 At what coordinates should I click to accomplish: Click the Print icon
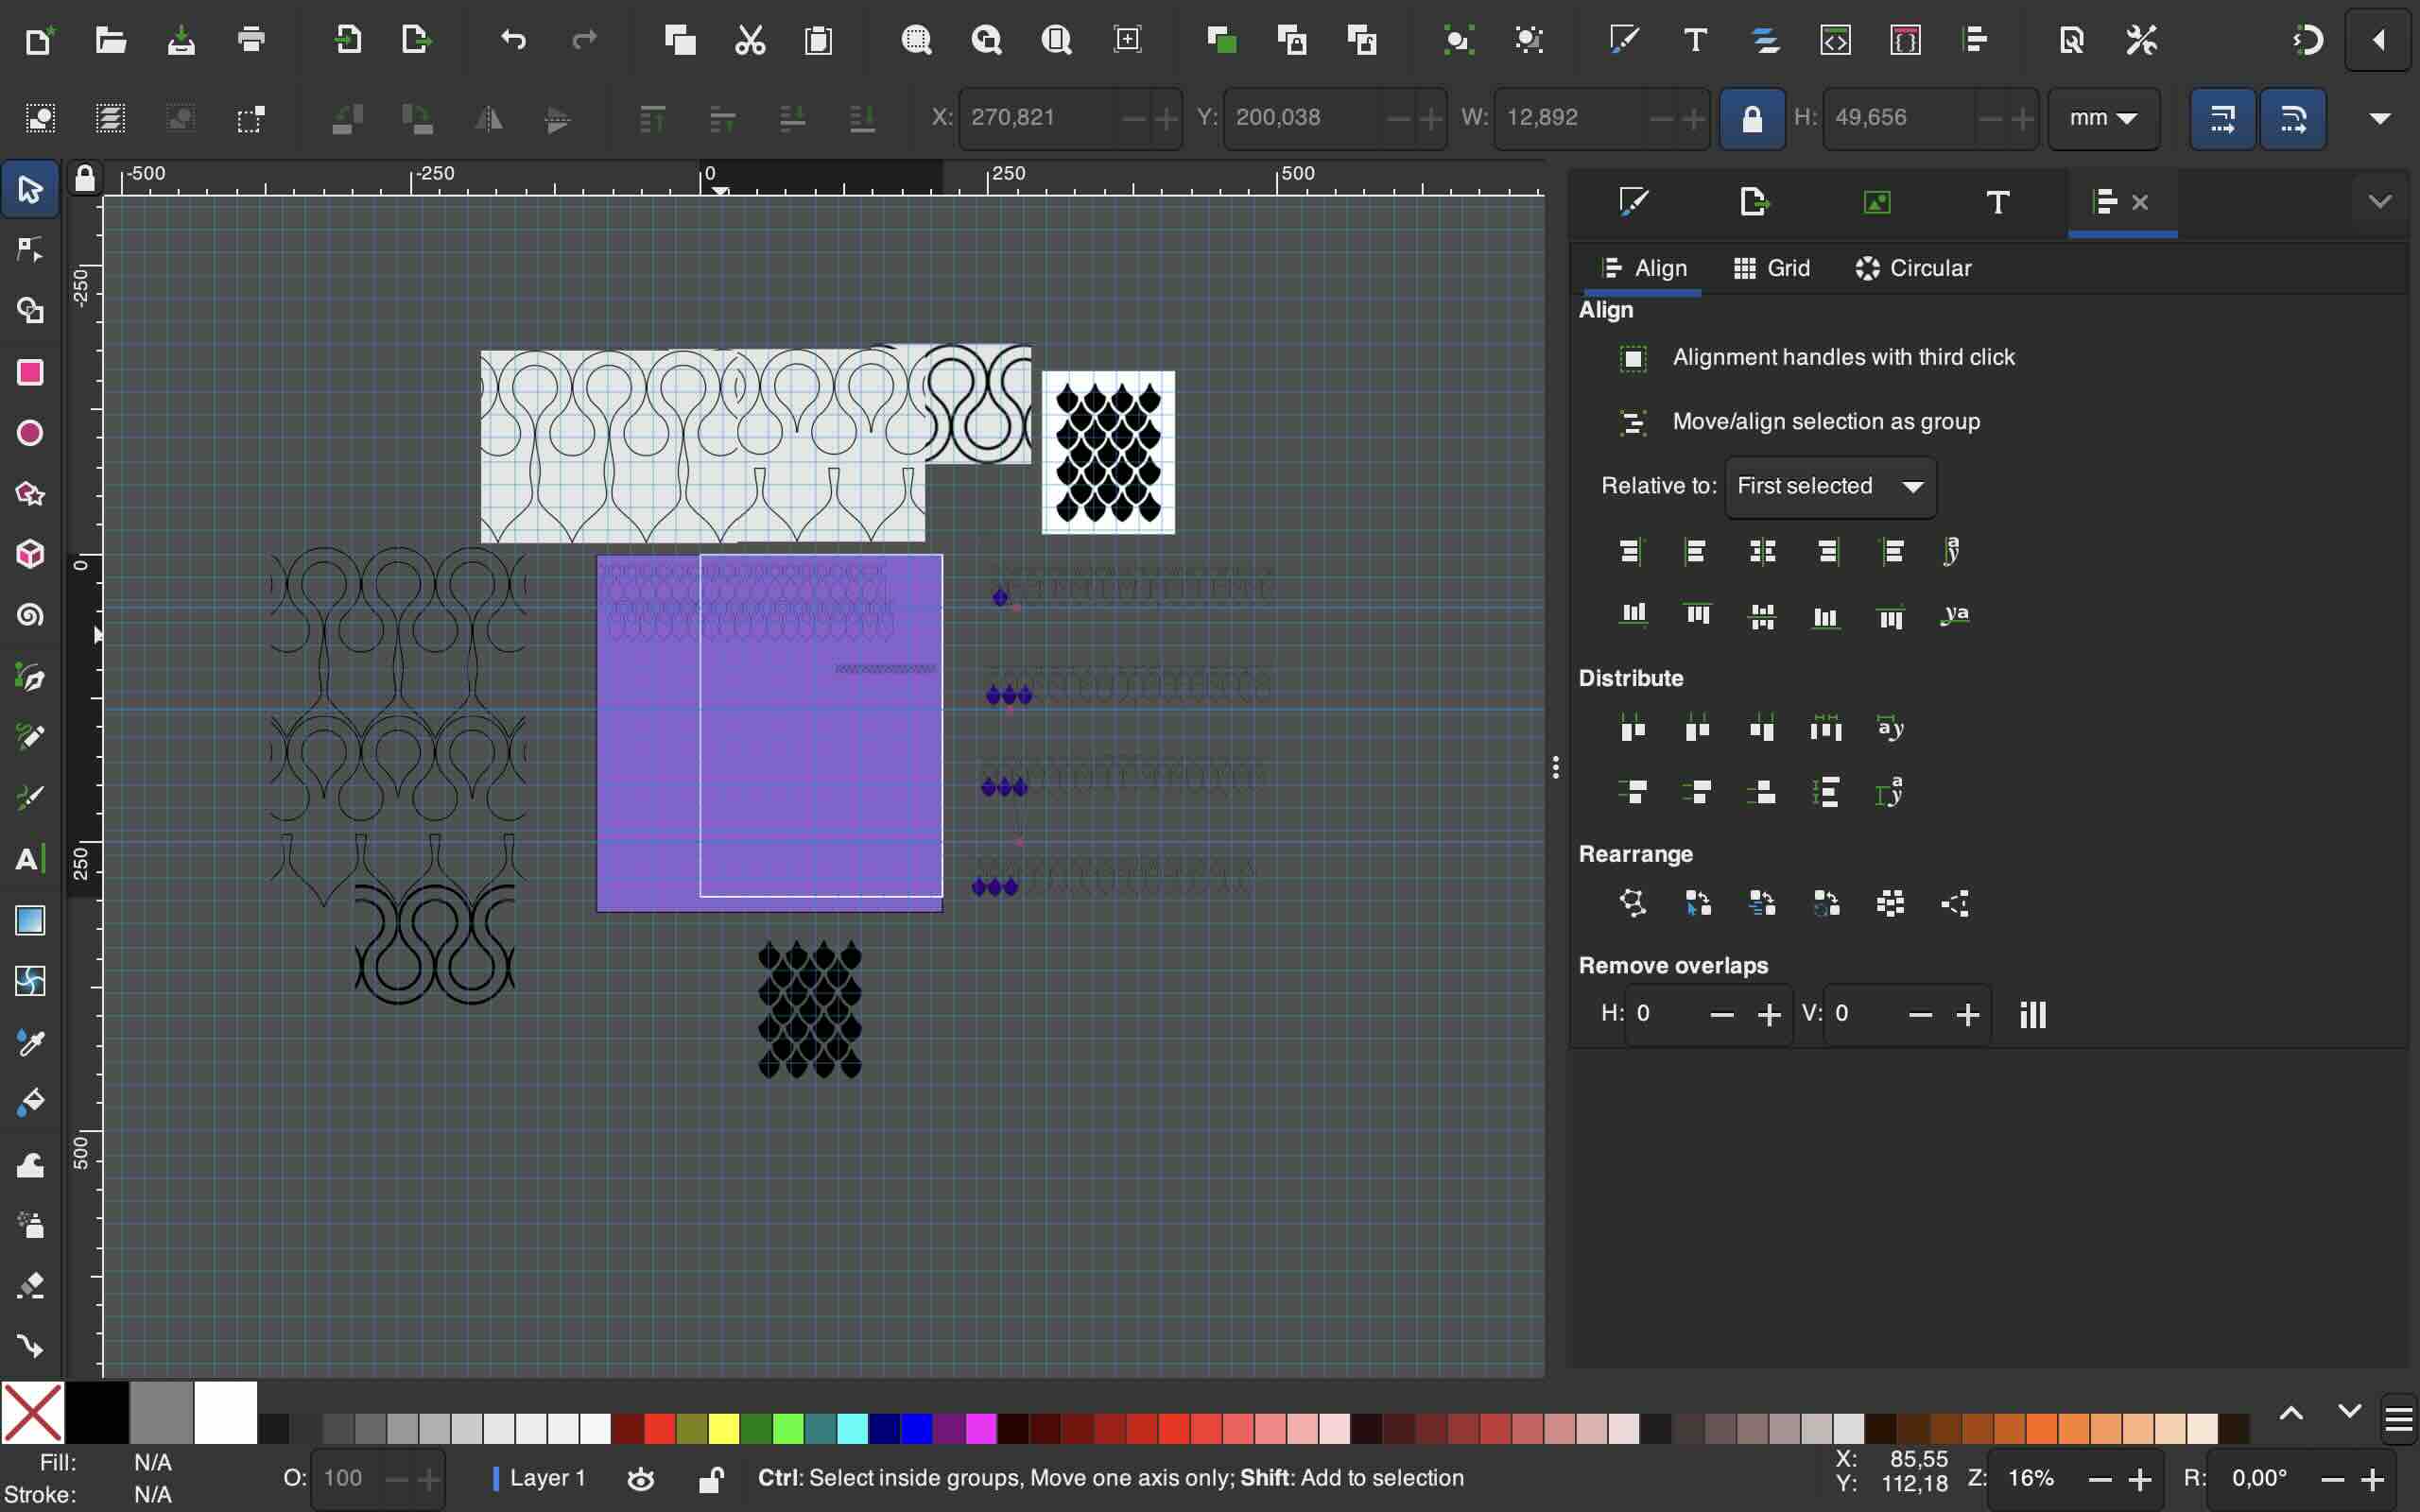(251, 40)
